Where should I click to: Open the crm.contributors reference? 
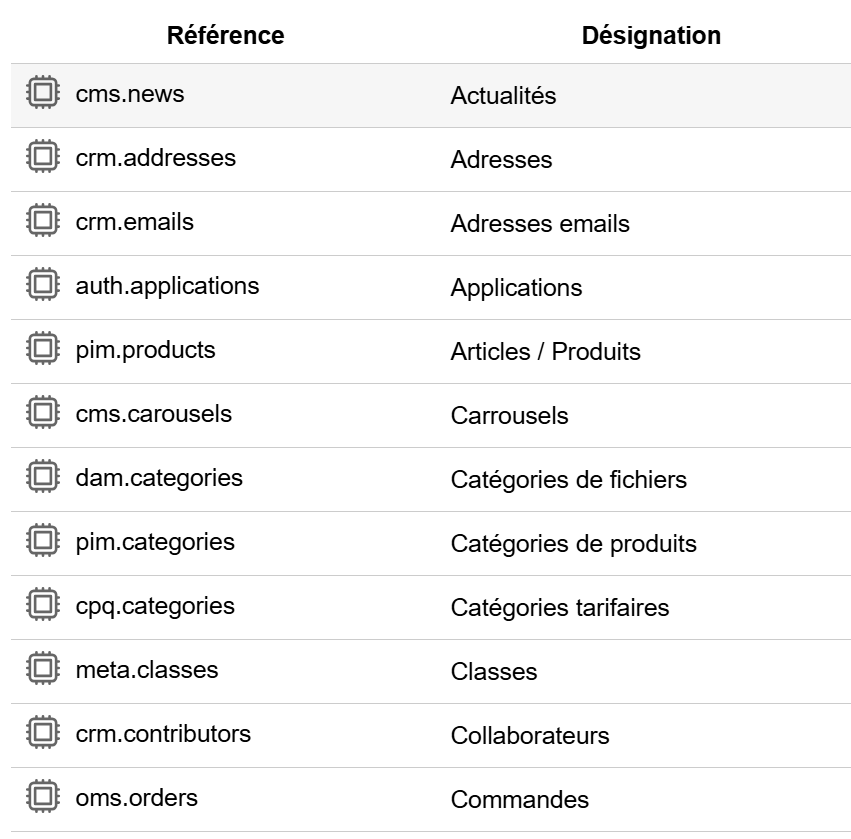click(x=163, y=734)
